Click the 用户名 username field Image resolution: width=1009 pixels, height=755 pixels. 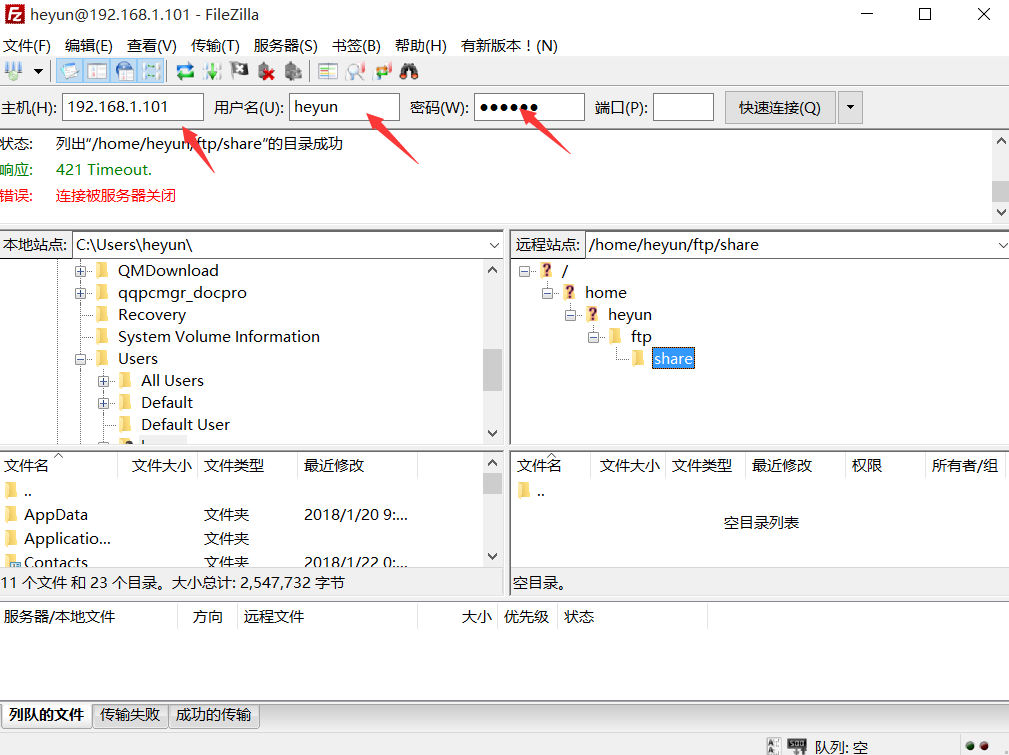(344, 107)
